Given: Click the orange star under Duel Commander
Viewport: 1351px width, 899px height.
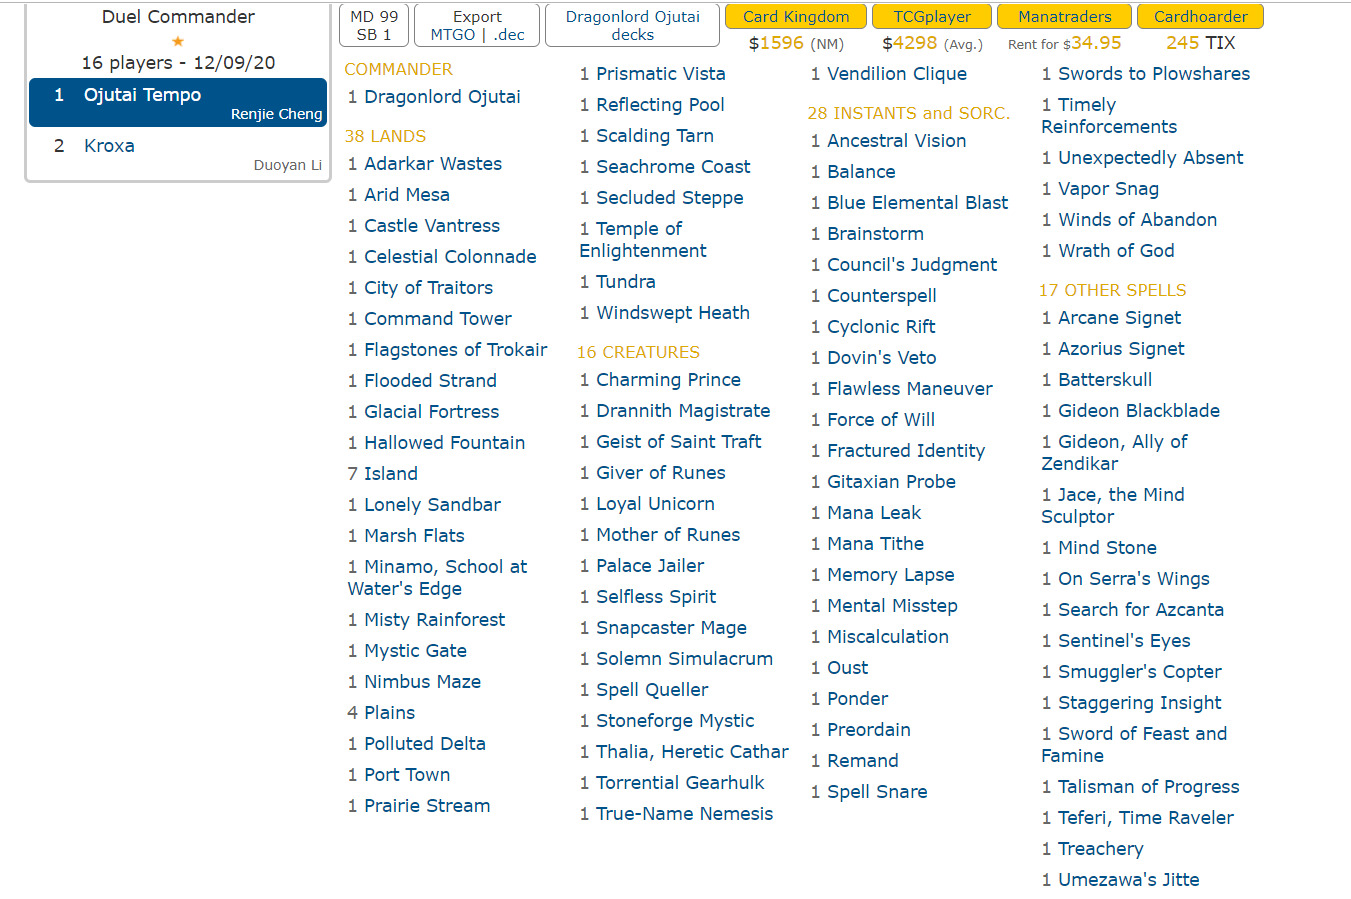Looking at the screenshot, I should 178,41.
